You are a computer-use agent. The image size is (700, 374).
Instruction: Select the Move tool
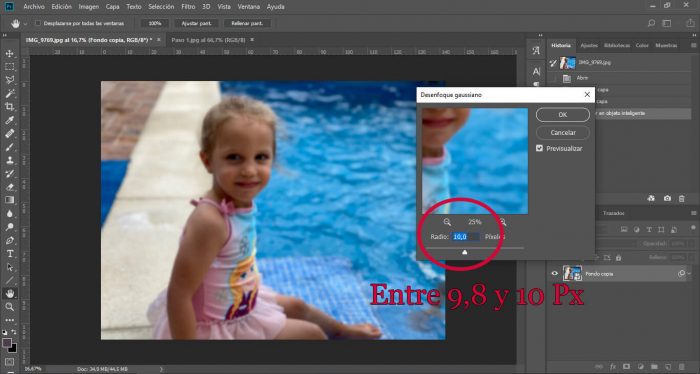pos(9,54)
